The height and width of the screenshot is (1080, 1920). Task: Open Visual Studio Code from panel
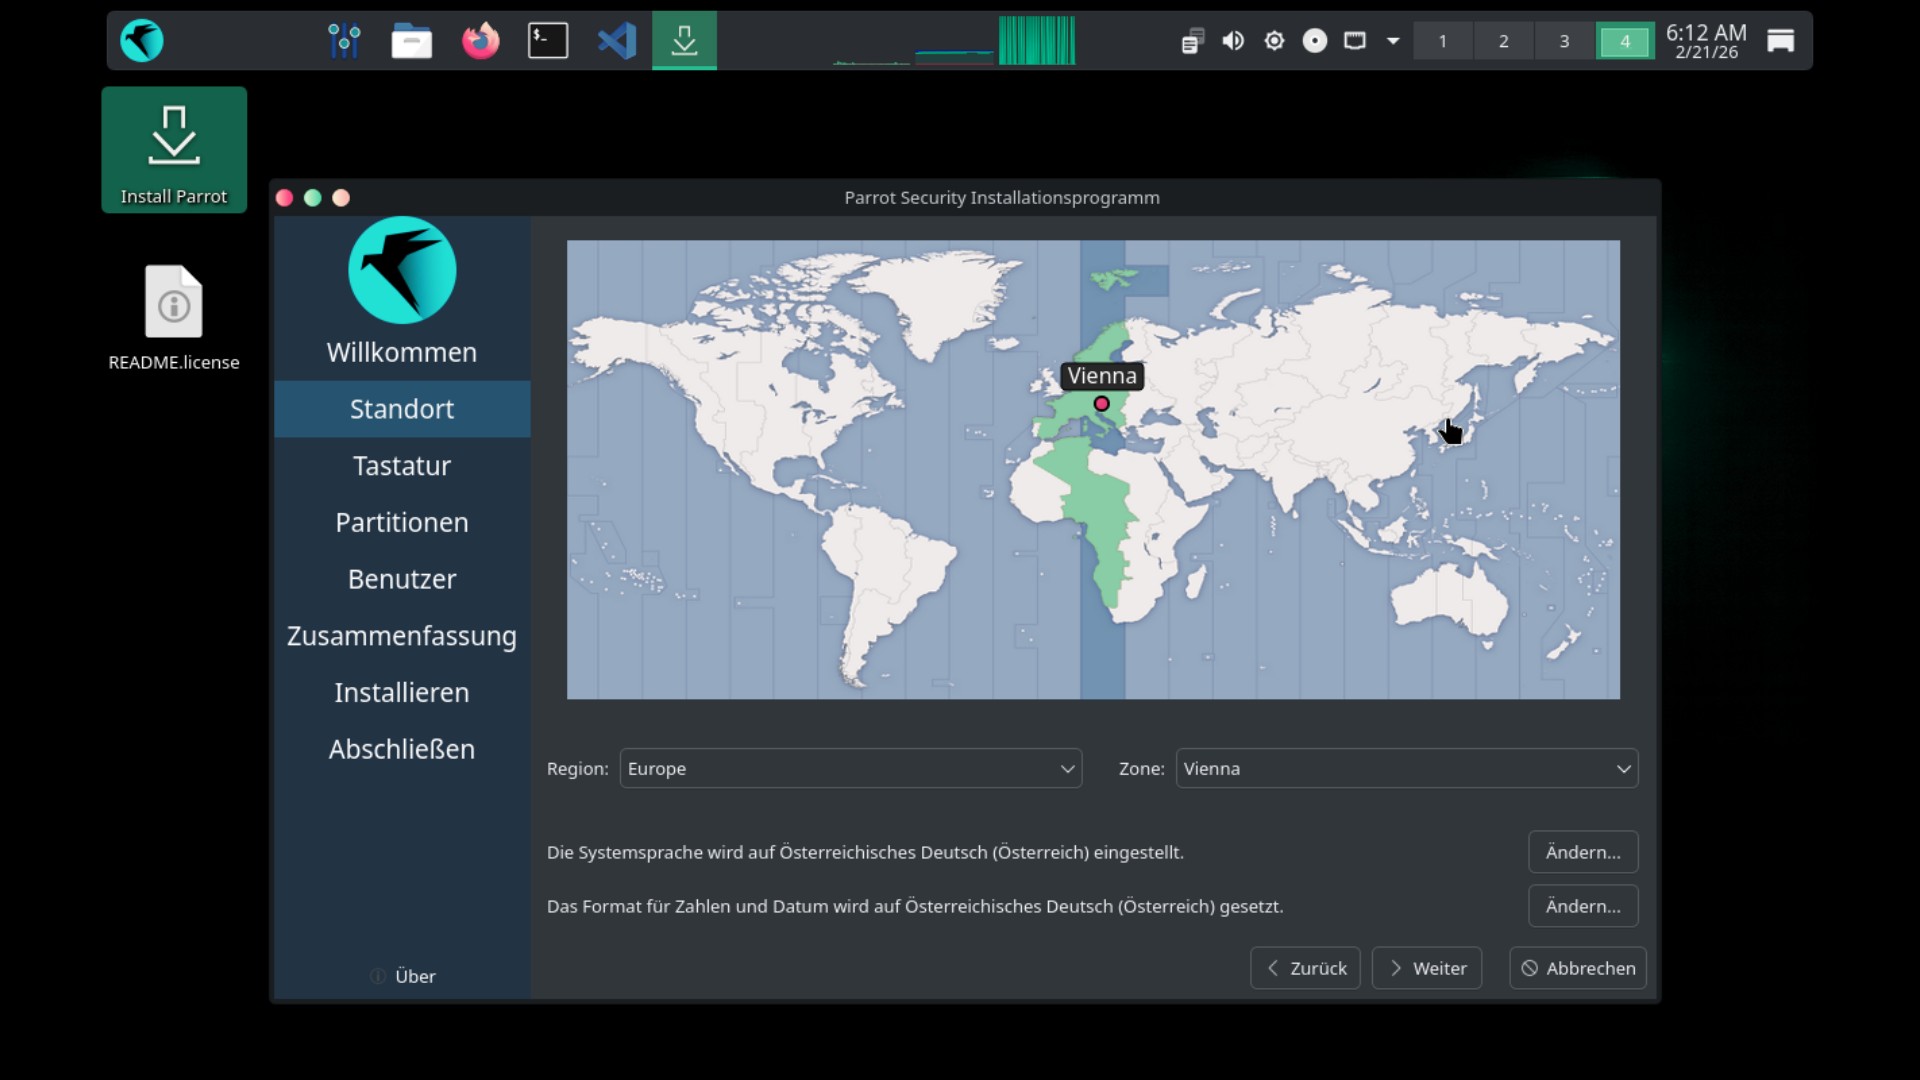click(617, 41)
